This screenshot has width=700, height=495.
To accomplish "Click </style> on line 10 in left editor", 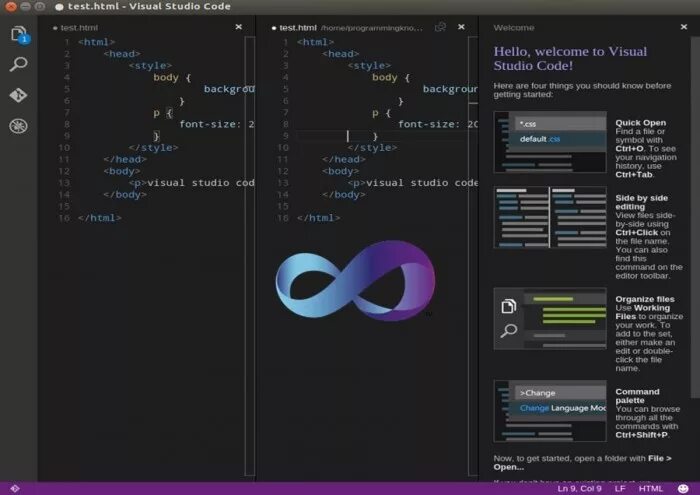I will pos(153,148).
